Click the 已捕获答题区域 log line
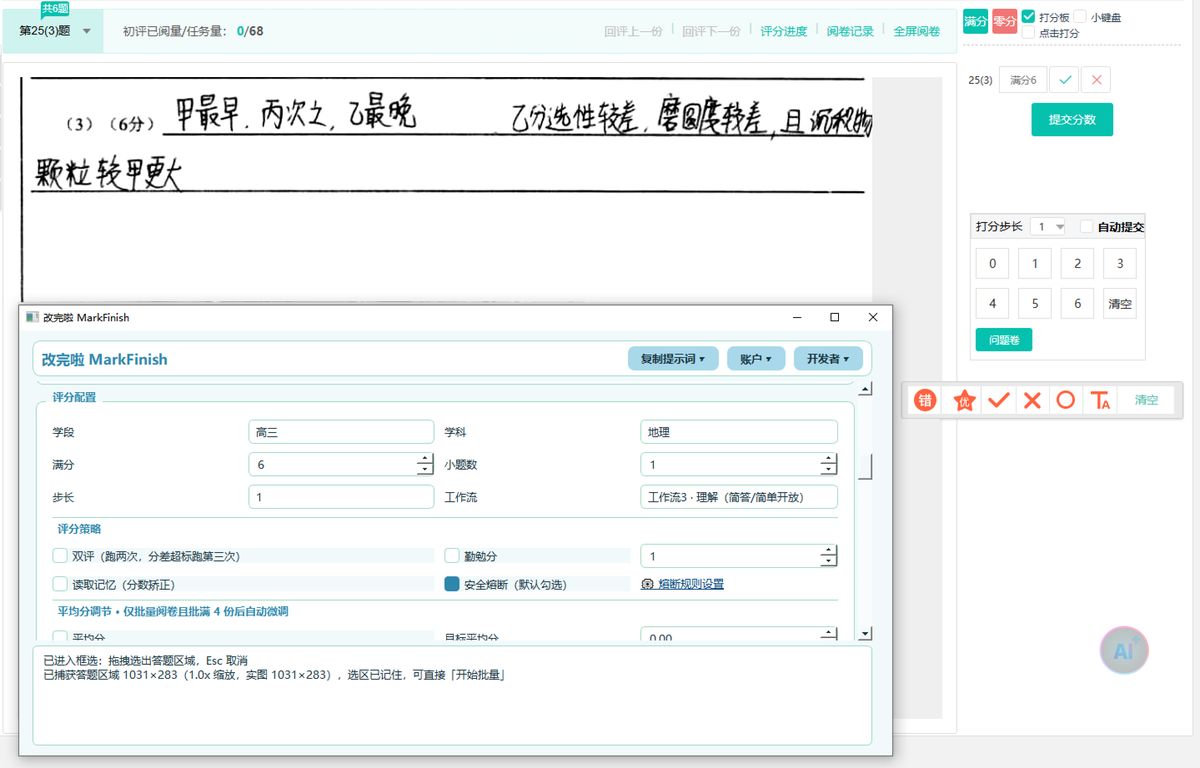 [274, 675]
